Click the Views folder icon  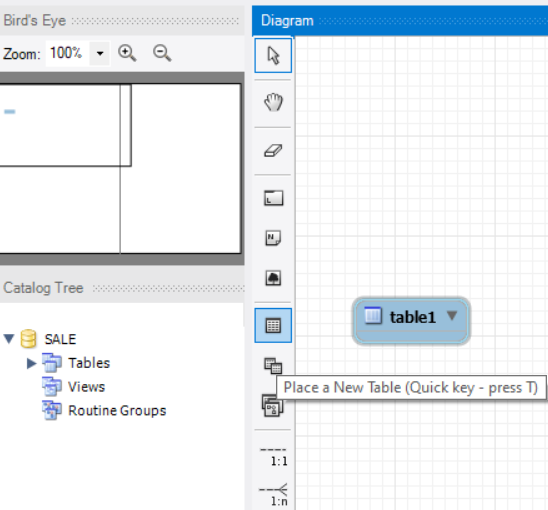[52, 387]
